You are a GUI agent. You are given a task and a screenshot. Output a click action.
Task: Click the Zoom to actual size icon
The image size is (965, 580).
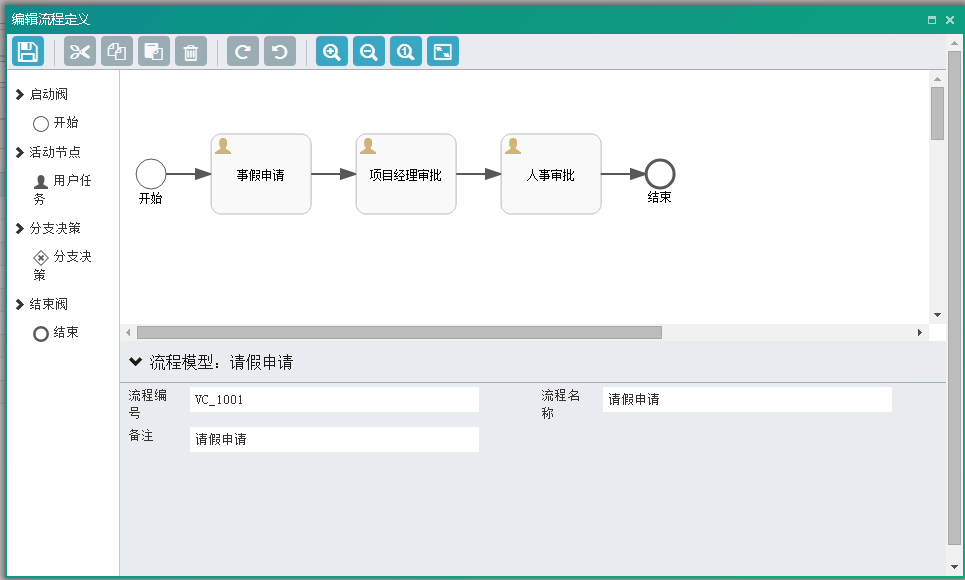click(x=406, y=51)
